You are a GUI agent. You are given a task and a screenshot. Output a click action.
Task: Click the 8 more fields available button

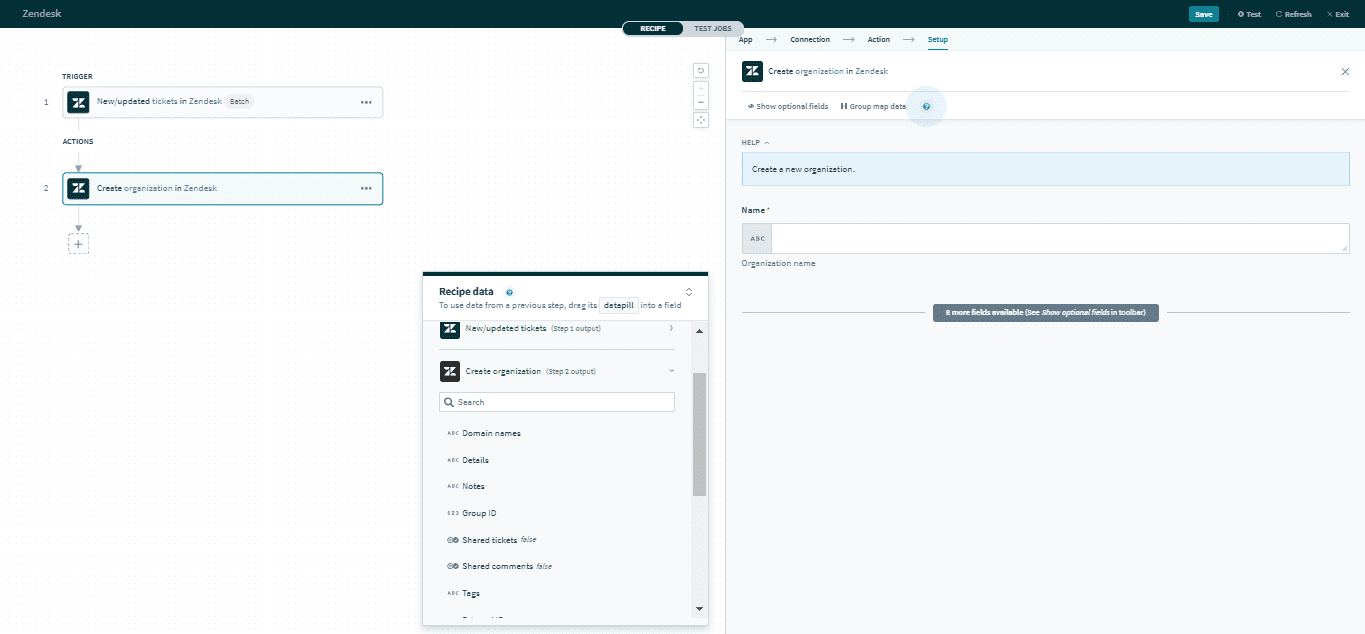point(1045,312)
